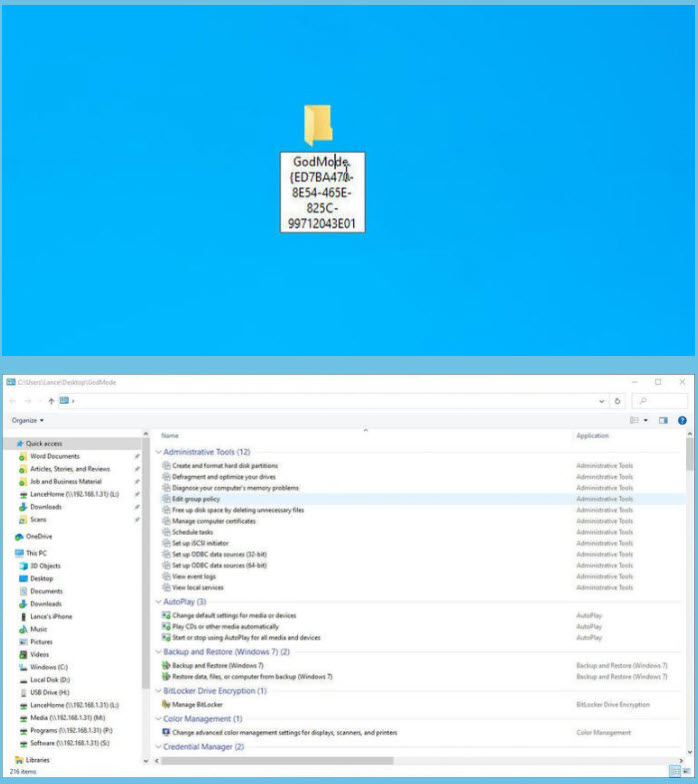The height and width of the screenshot is (784, 698).
Task: Open Windows (C:) drive
Action: click(x=48, y=667)
